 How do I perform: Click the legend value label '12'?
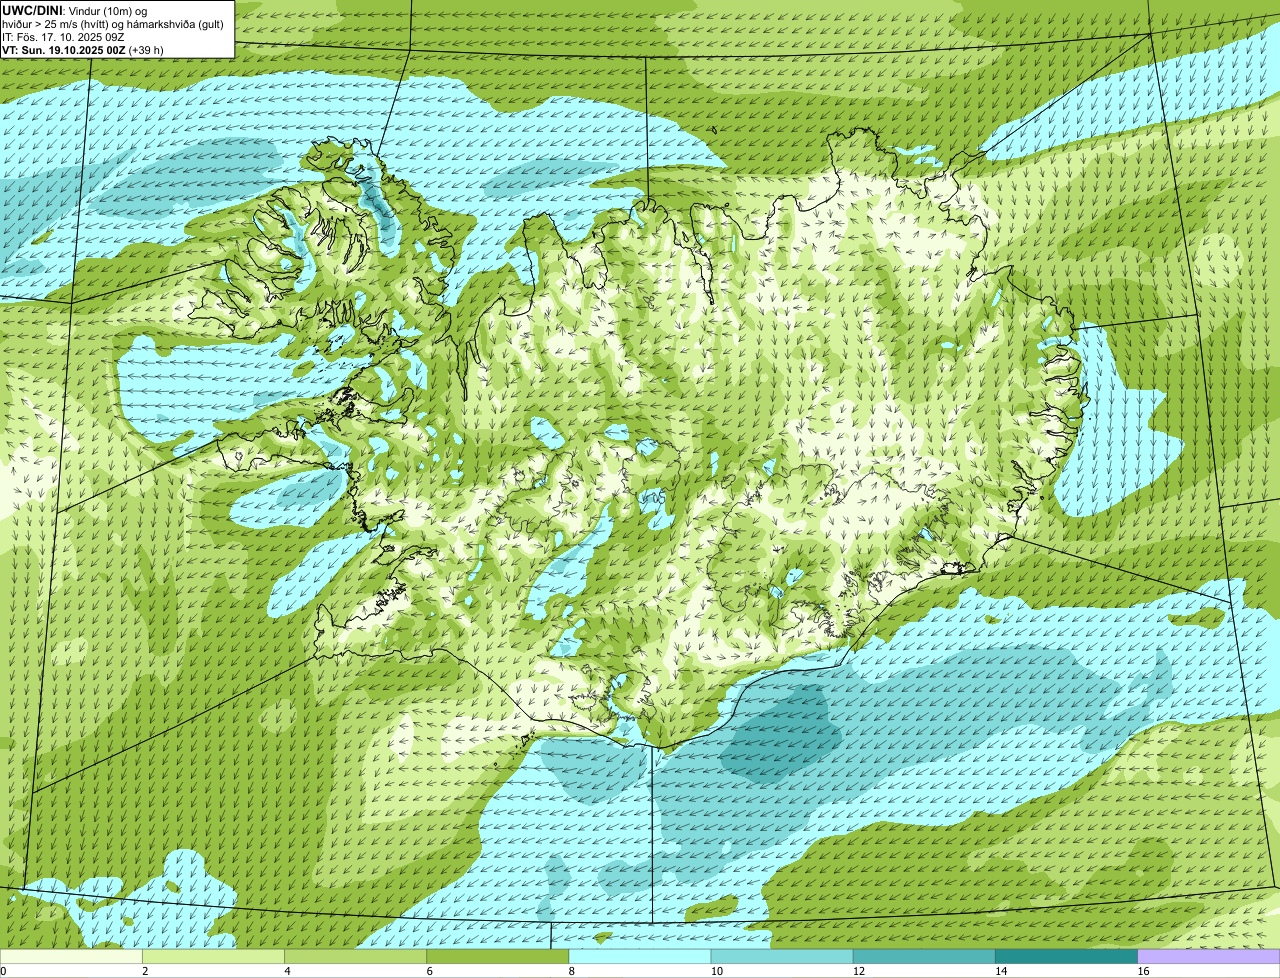click(858, 971)
